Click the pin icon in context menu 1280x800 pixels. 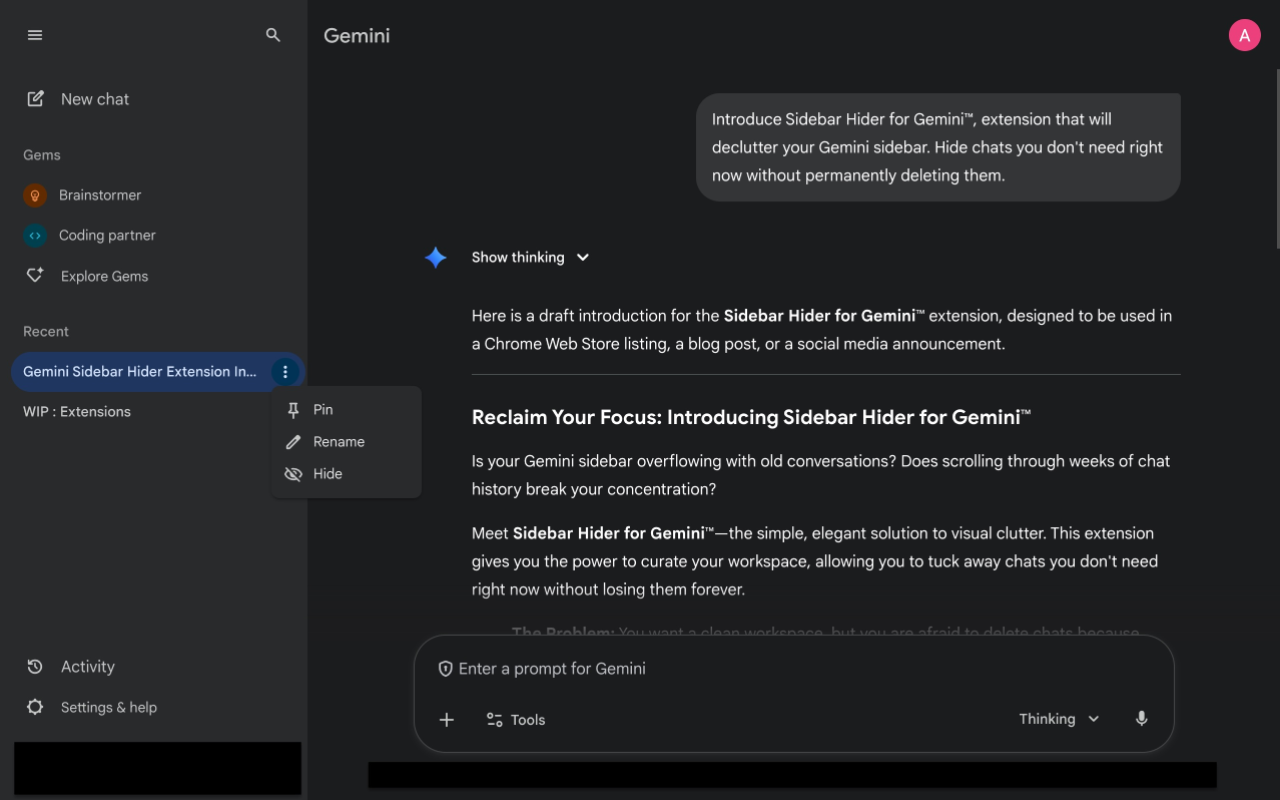[x=293, y=410]
